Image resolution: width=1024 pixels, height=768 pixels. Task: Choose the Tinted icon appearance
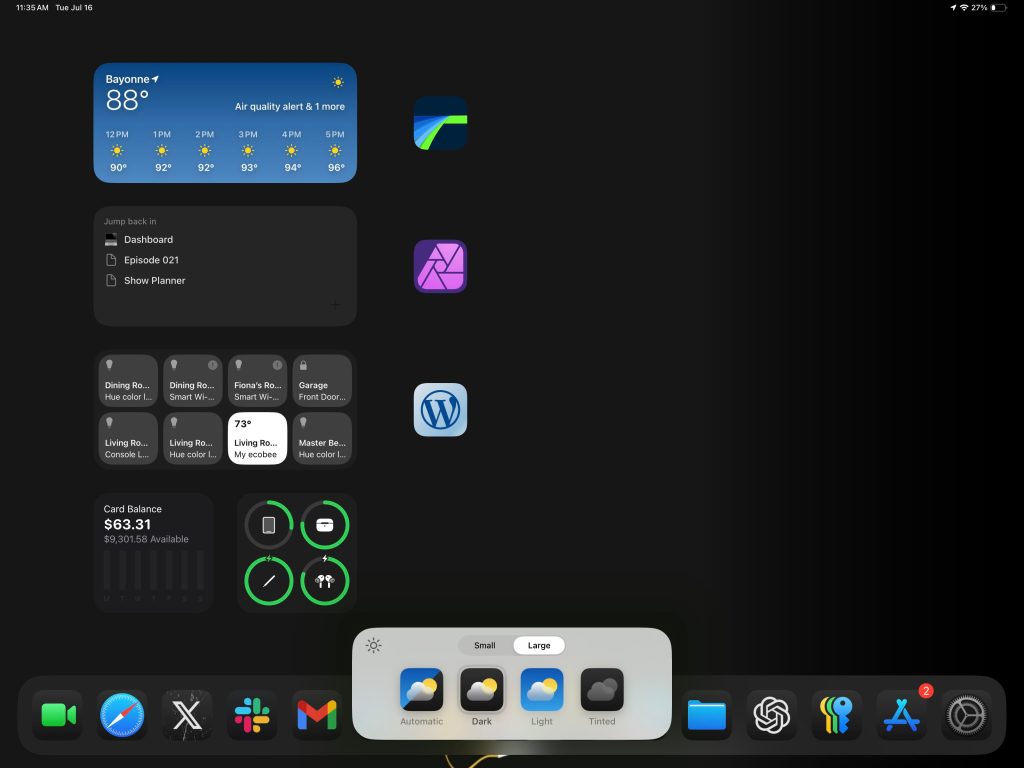pyautogui.click(x=602, y=696)
